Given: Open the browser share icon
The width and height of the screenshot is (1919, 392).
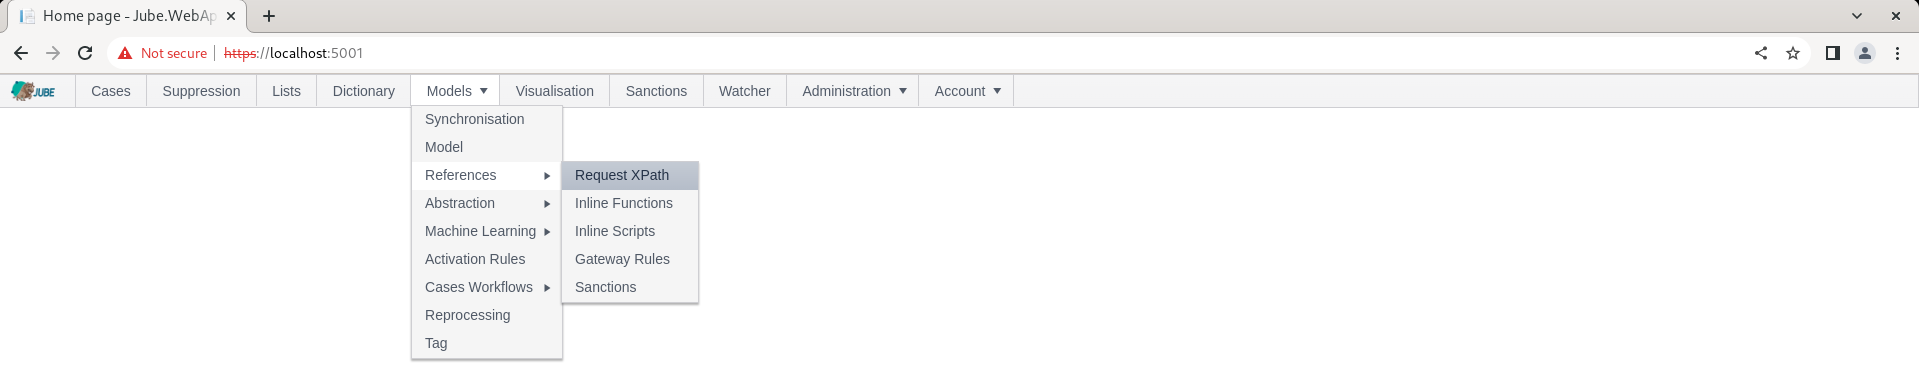Looking at the screenshot, I should 1761,53.
